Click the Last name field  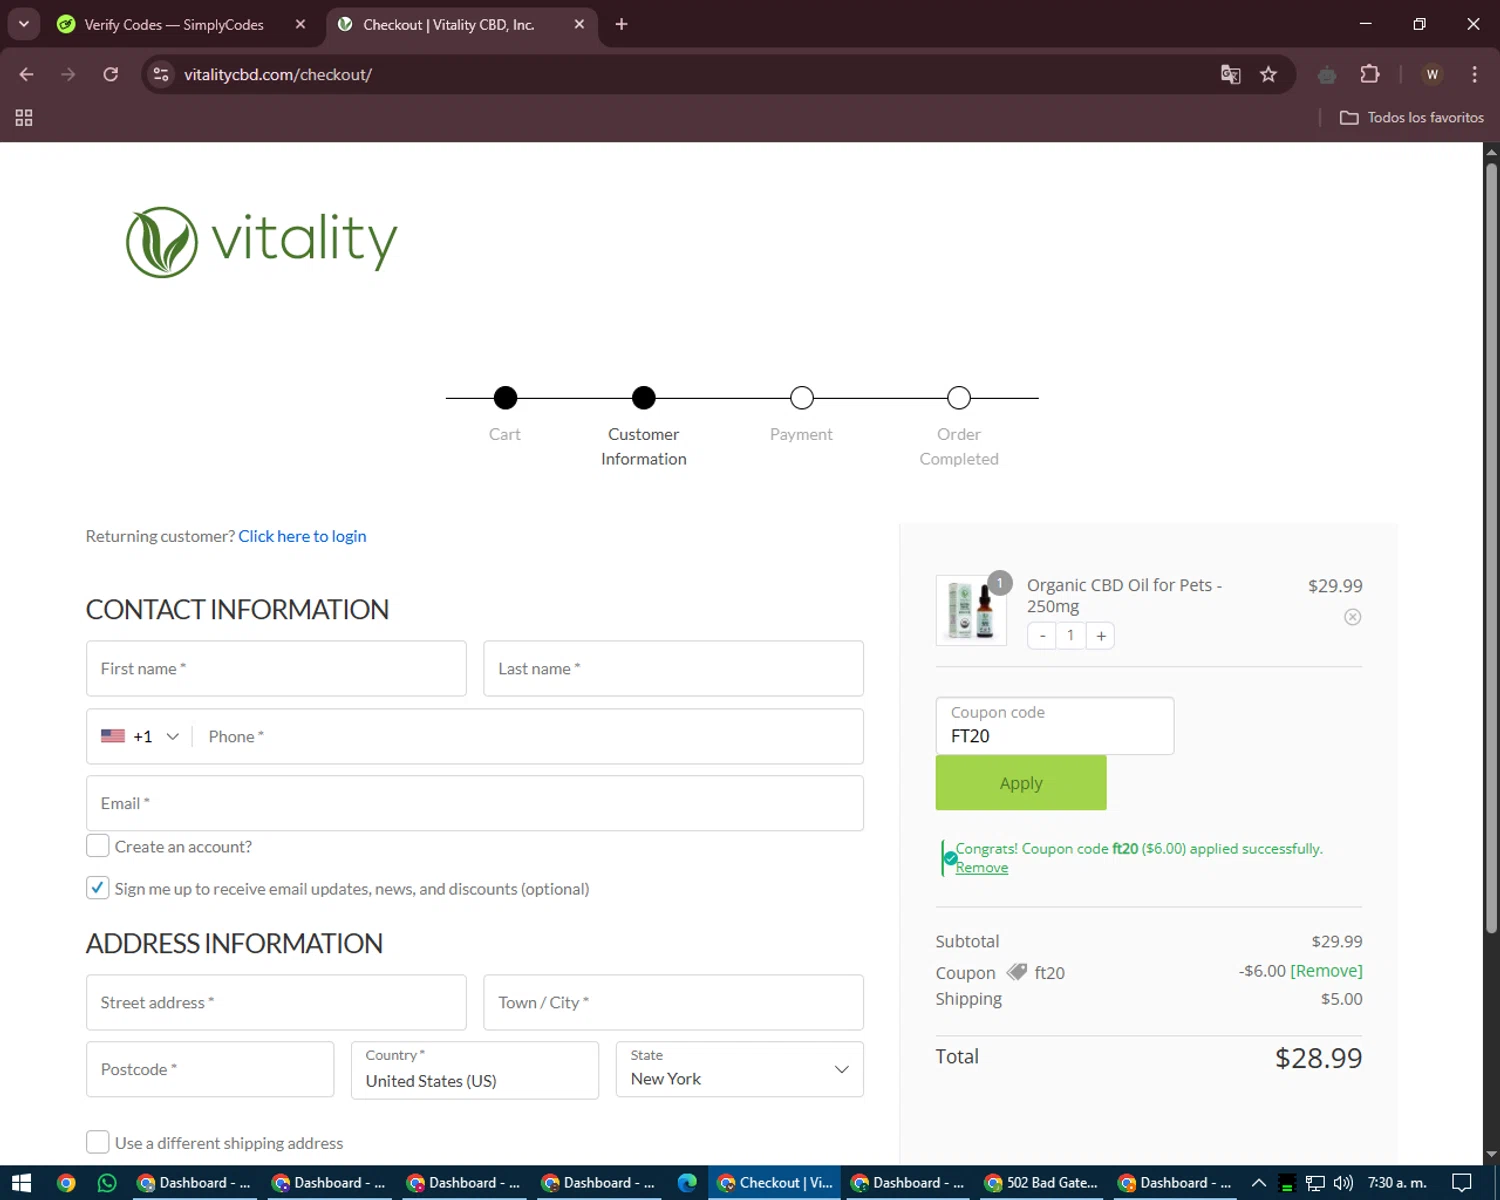(x=674, y=669)
